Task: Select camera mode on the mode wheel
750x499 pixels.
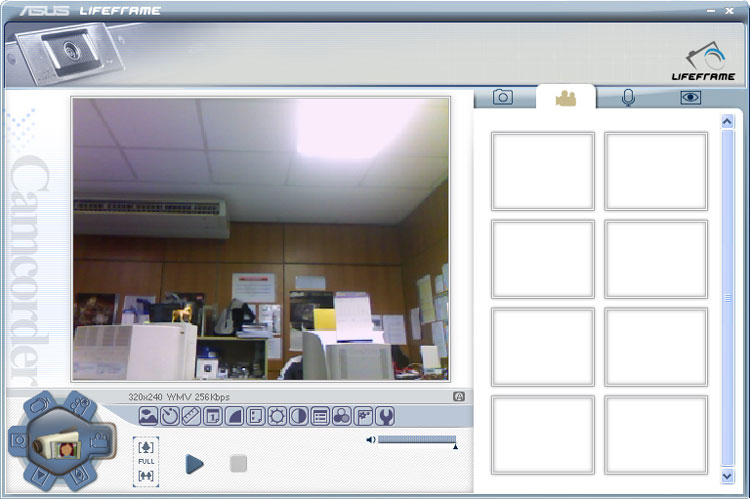Action: [x=19, y=440]
